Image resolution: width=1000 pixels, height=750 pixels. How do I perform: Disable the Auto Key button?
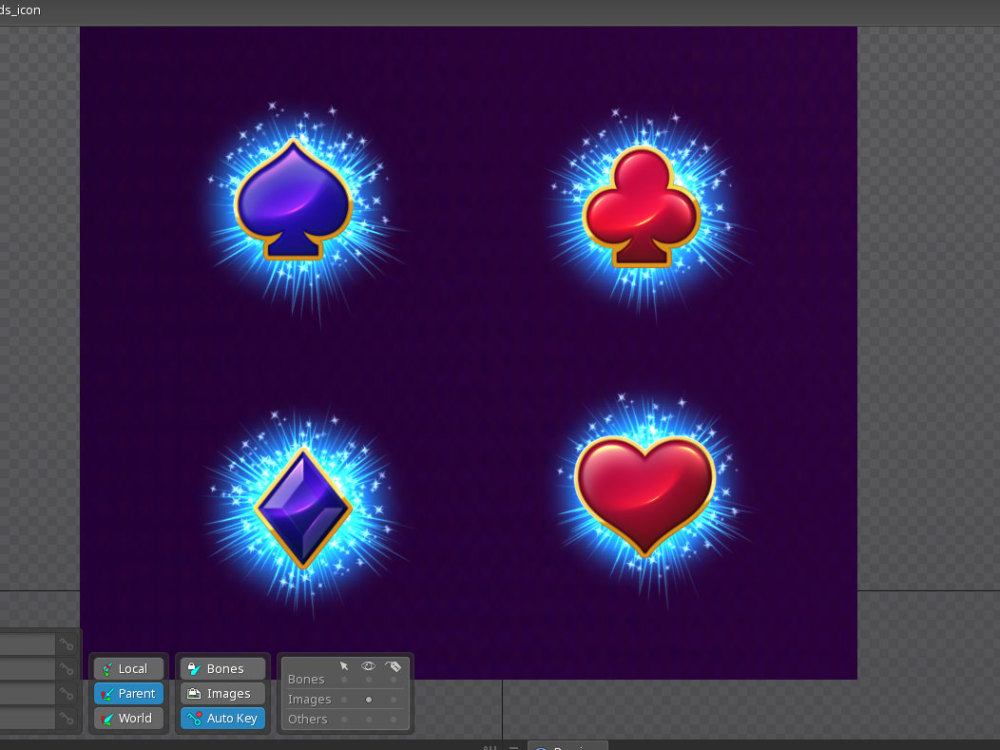click(223, 718)
